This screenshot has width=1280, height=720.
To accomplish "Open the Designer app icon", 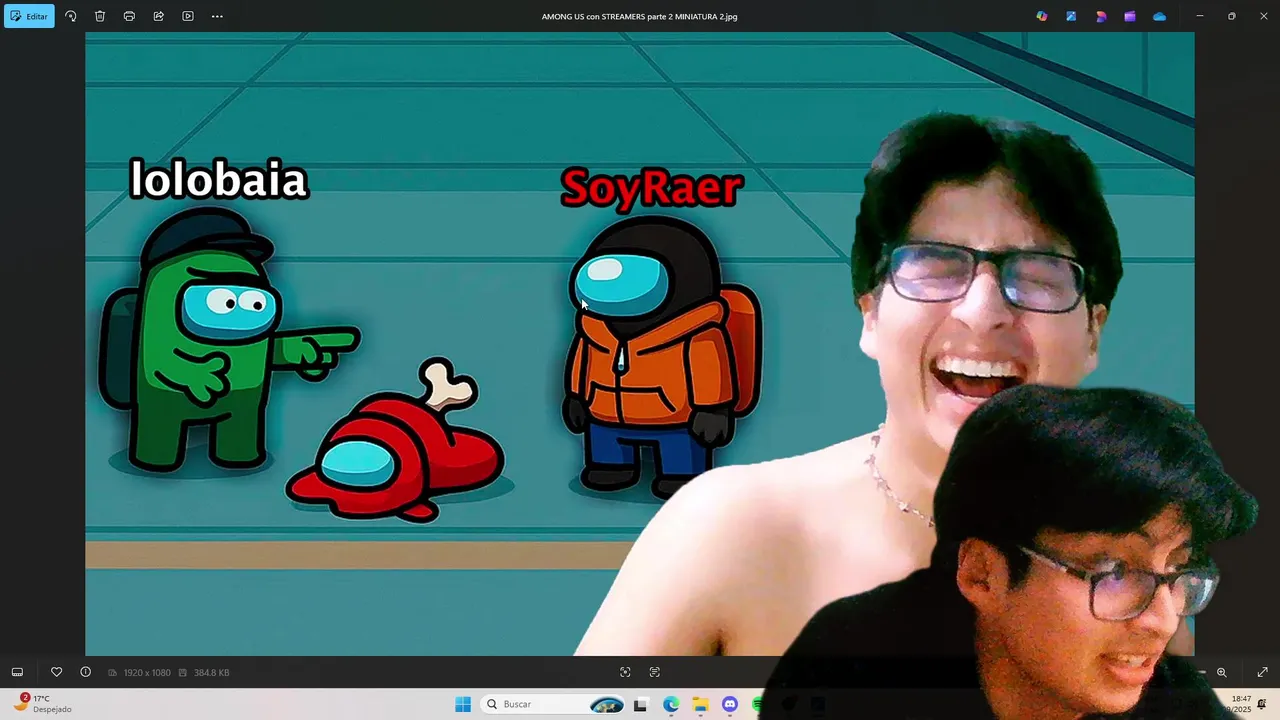I will pyautogui.click(x=1101, y=16).
